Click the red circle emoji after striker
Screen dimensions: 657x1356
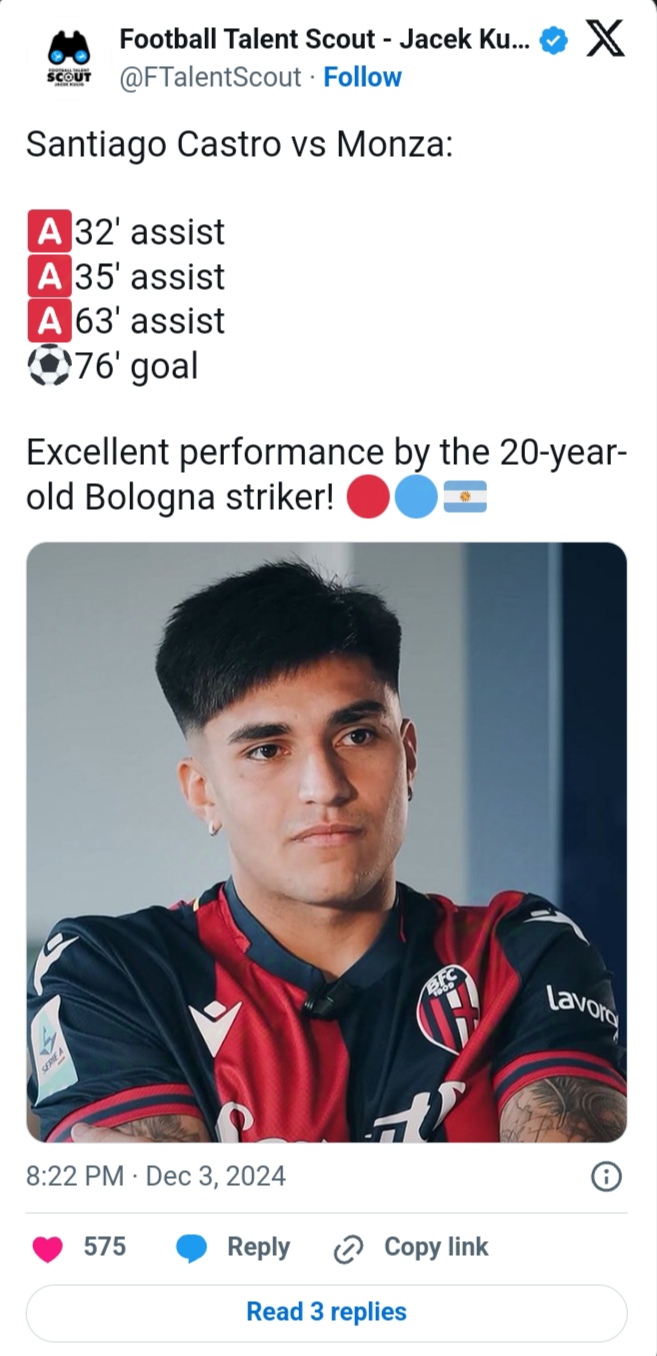(368, 497)
